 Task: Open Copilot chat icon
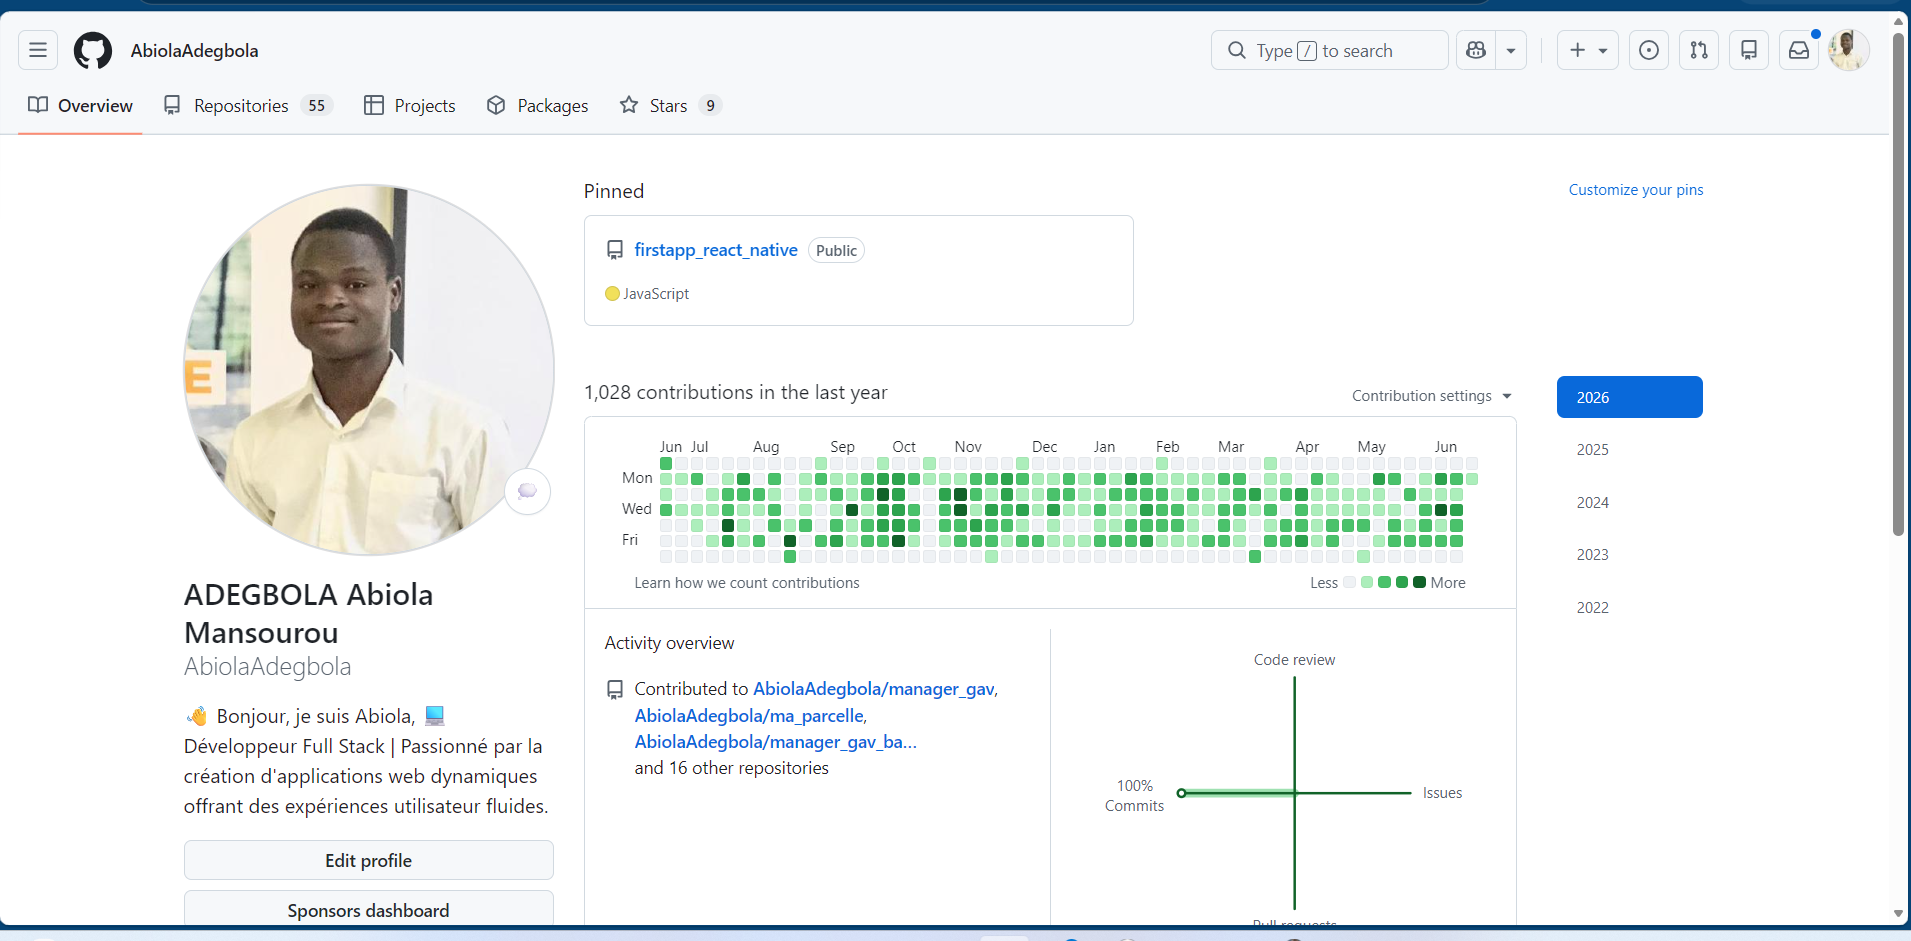point(1476,50)
